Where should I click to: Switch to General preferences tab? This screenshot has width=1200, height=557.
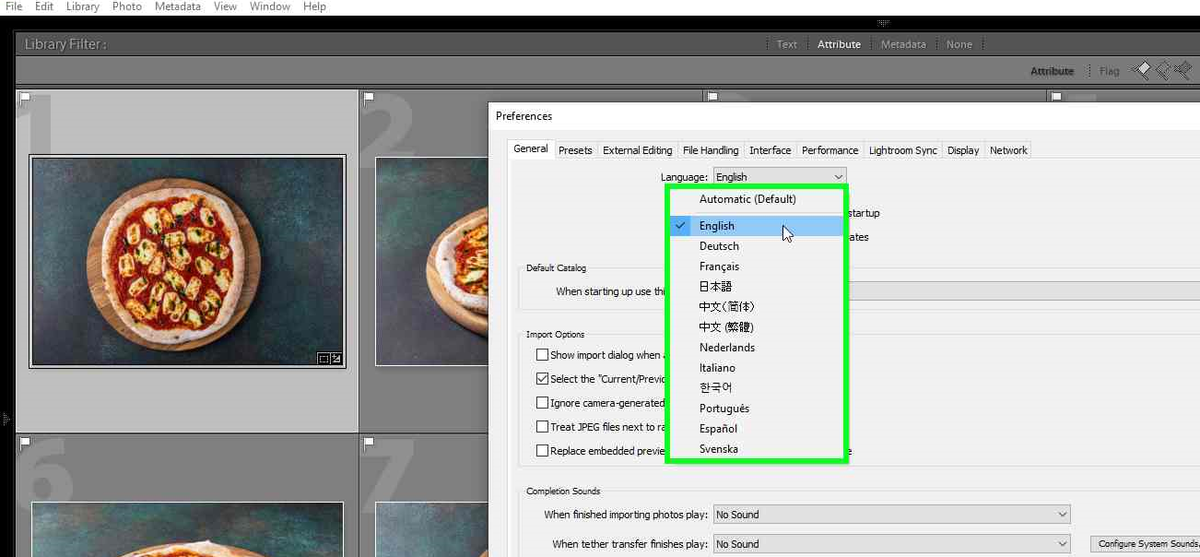[530, 149]
